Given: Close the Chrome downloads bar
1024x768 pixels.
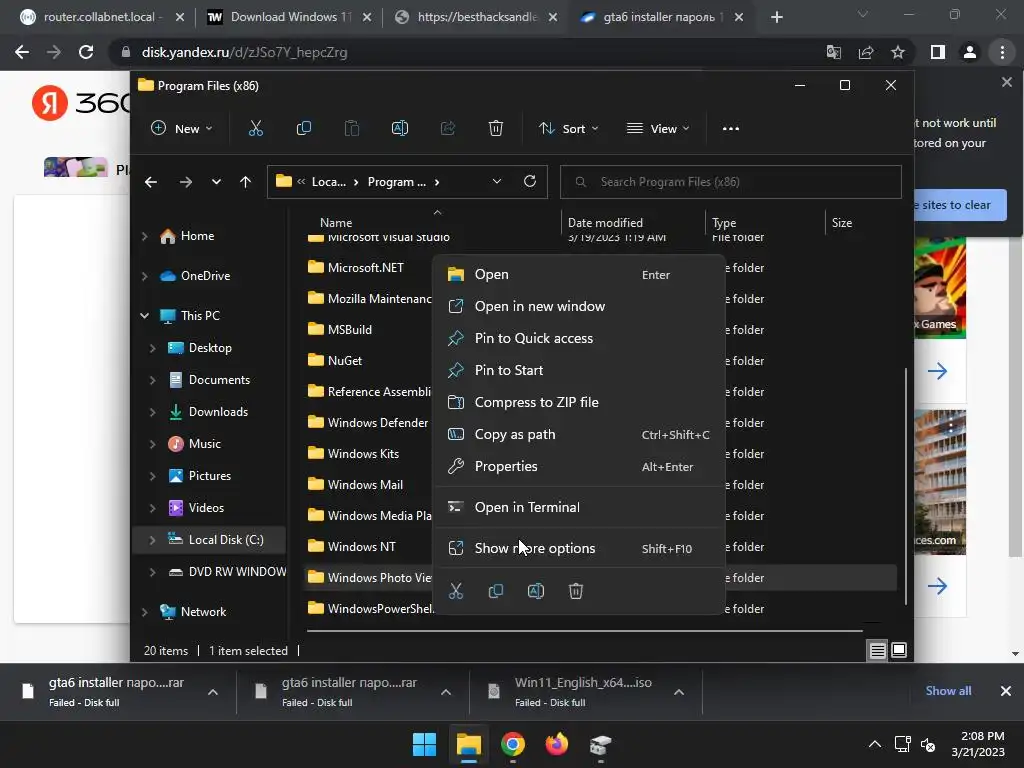Looking at the screenshot, I should click(x=1005, y=691).
